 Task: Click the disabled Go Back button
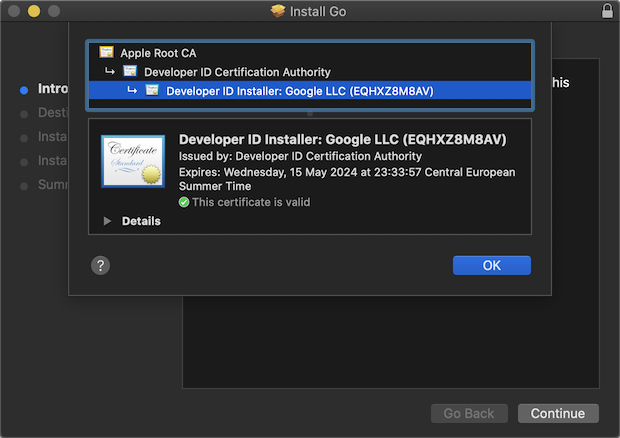[x=469, y=413]
